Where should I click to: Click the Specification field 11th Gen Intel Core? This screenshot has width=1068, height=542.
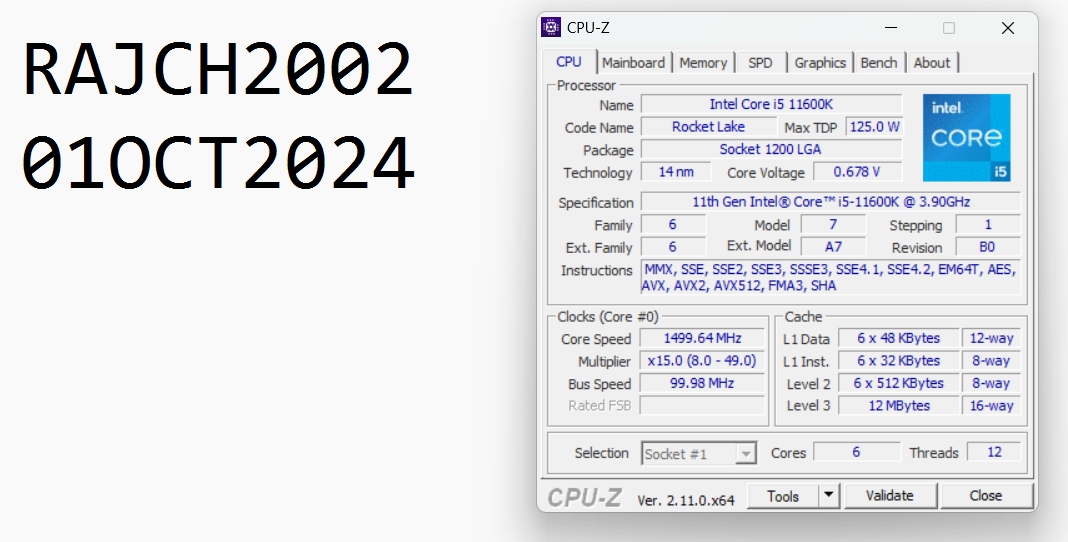click(831, 202)
